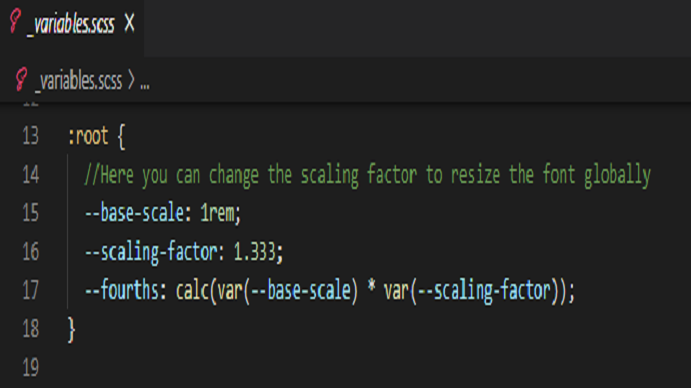Click the Sass file icon in the breadcrumb
The image size is (691, 388).
[x=21, y=79]
